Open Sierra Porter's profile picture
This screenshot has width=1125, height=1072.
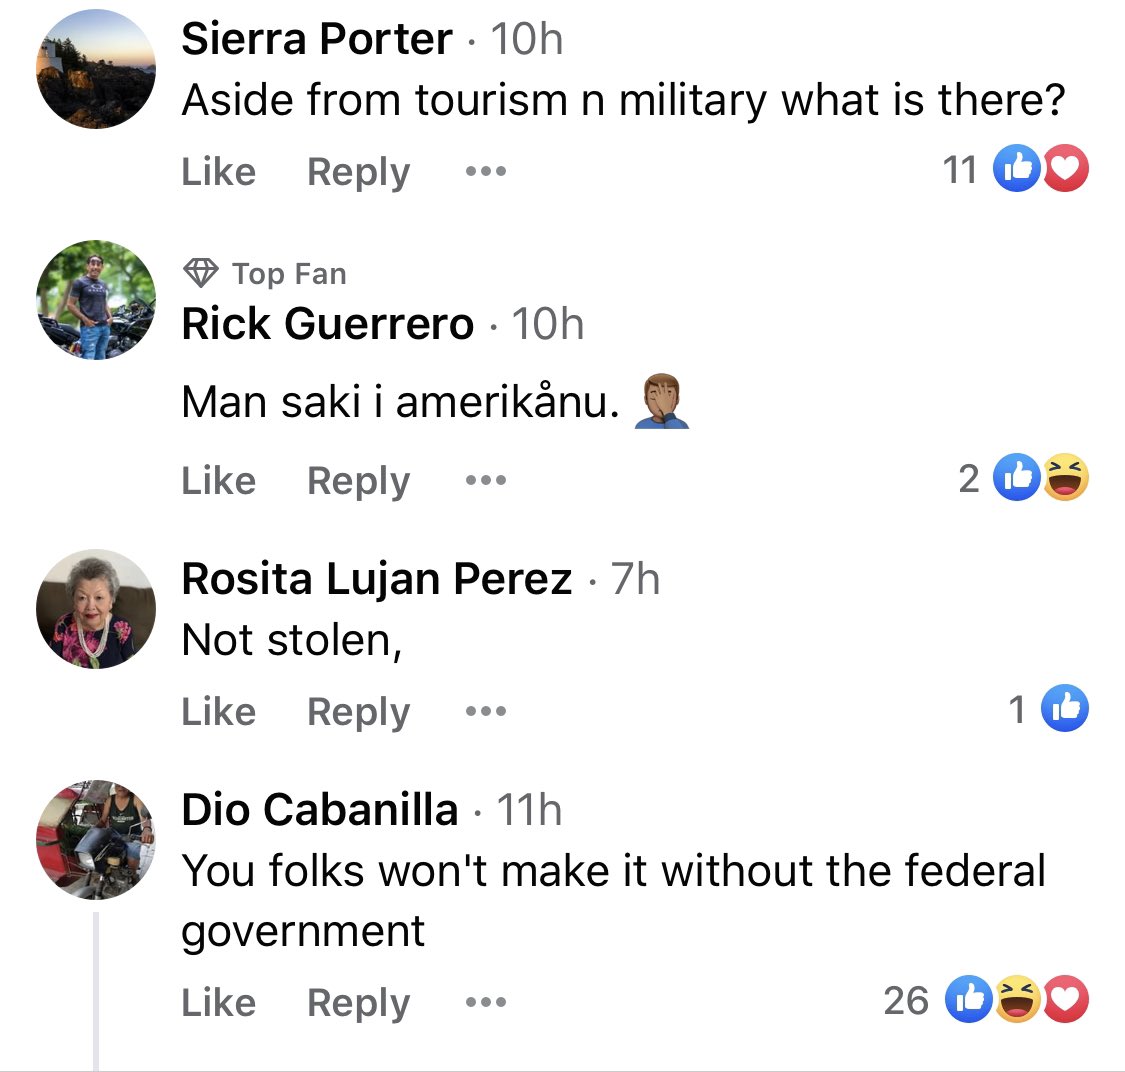(x=96, y=69)
